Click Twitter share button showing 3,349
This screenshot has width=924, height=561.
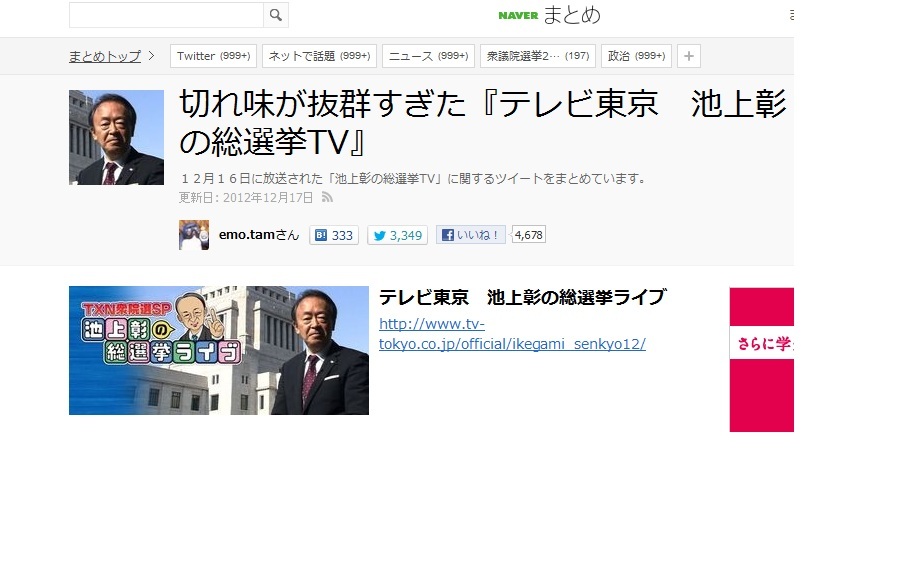click(397, 235)
